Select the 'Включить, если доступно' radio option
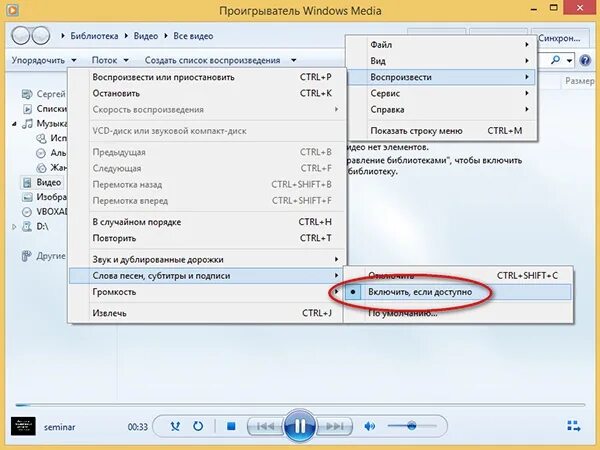Viewport: 600px width, 450px height. coord(457,292)
